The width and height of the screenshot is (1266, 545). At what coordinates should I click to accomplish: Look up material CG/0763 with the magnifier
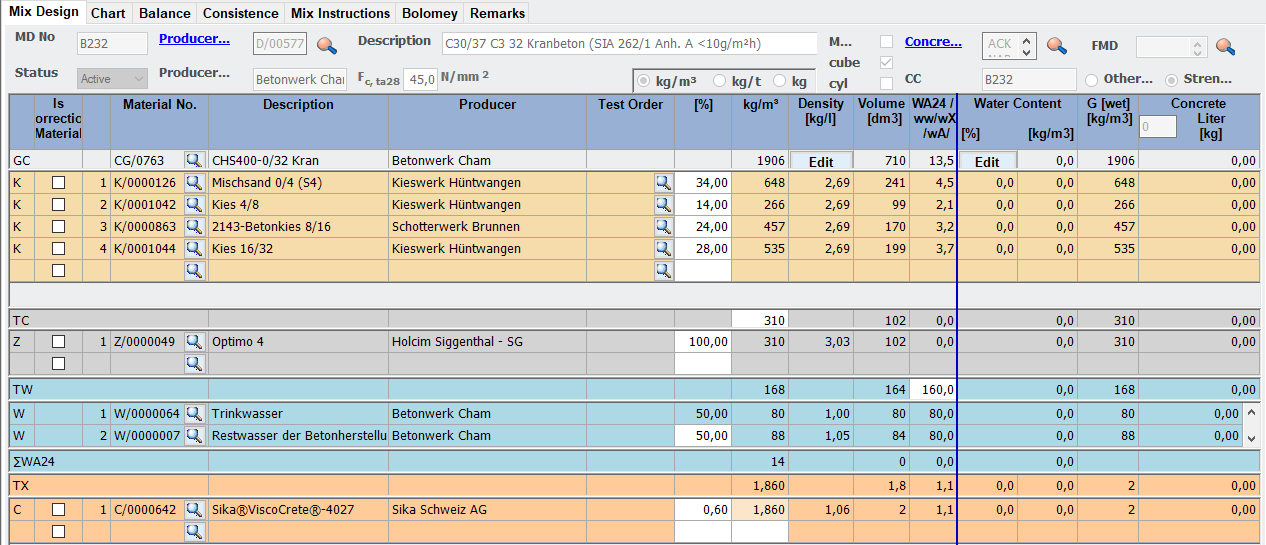click(x=195, y=160)
